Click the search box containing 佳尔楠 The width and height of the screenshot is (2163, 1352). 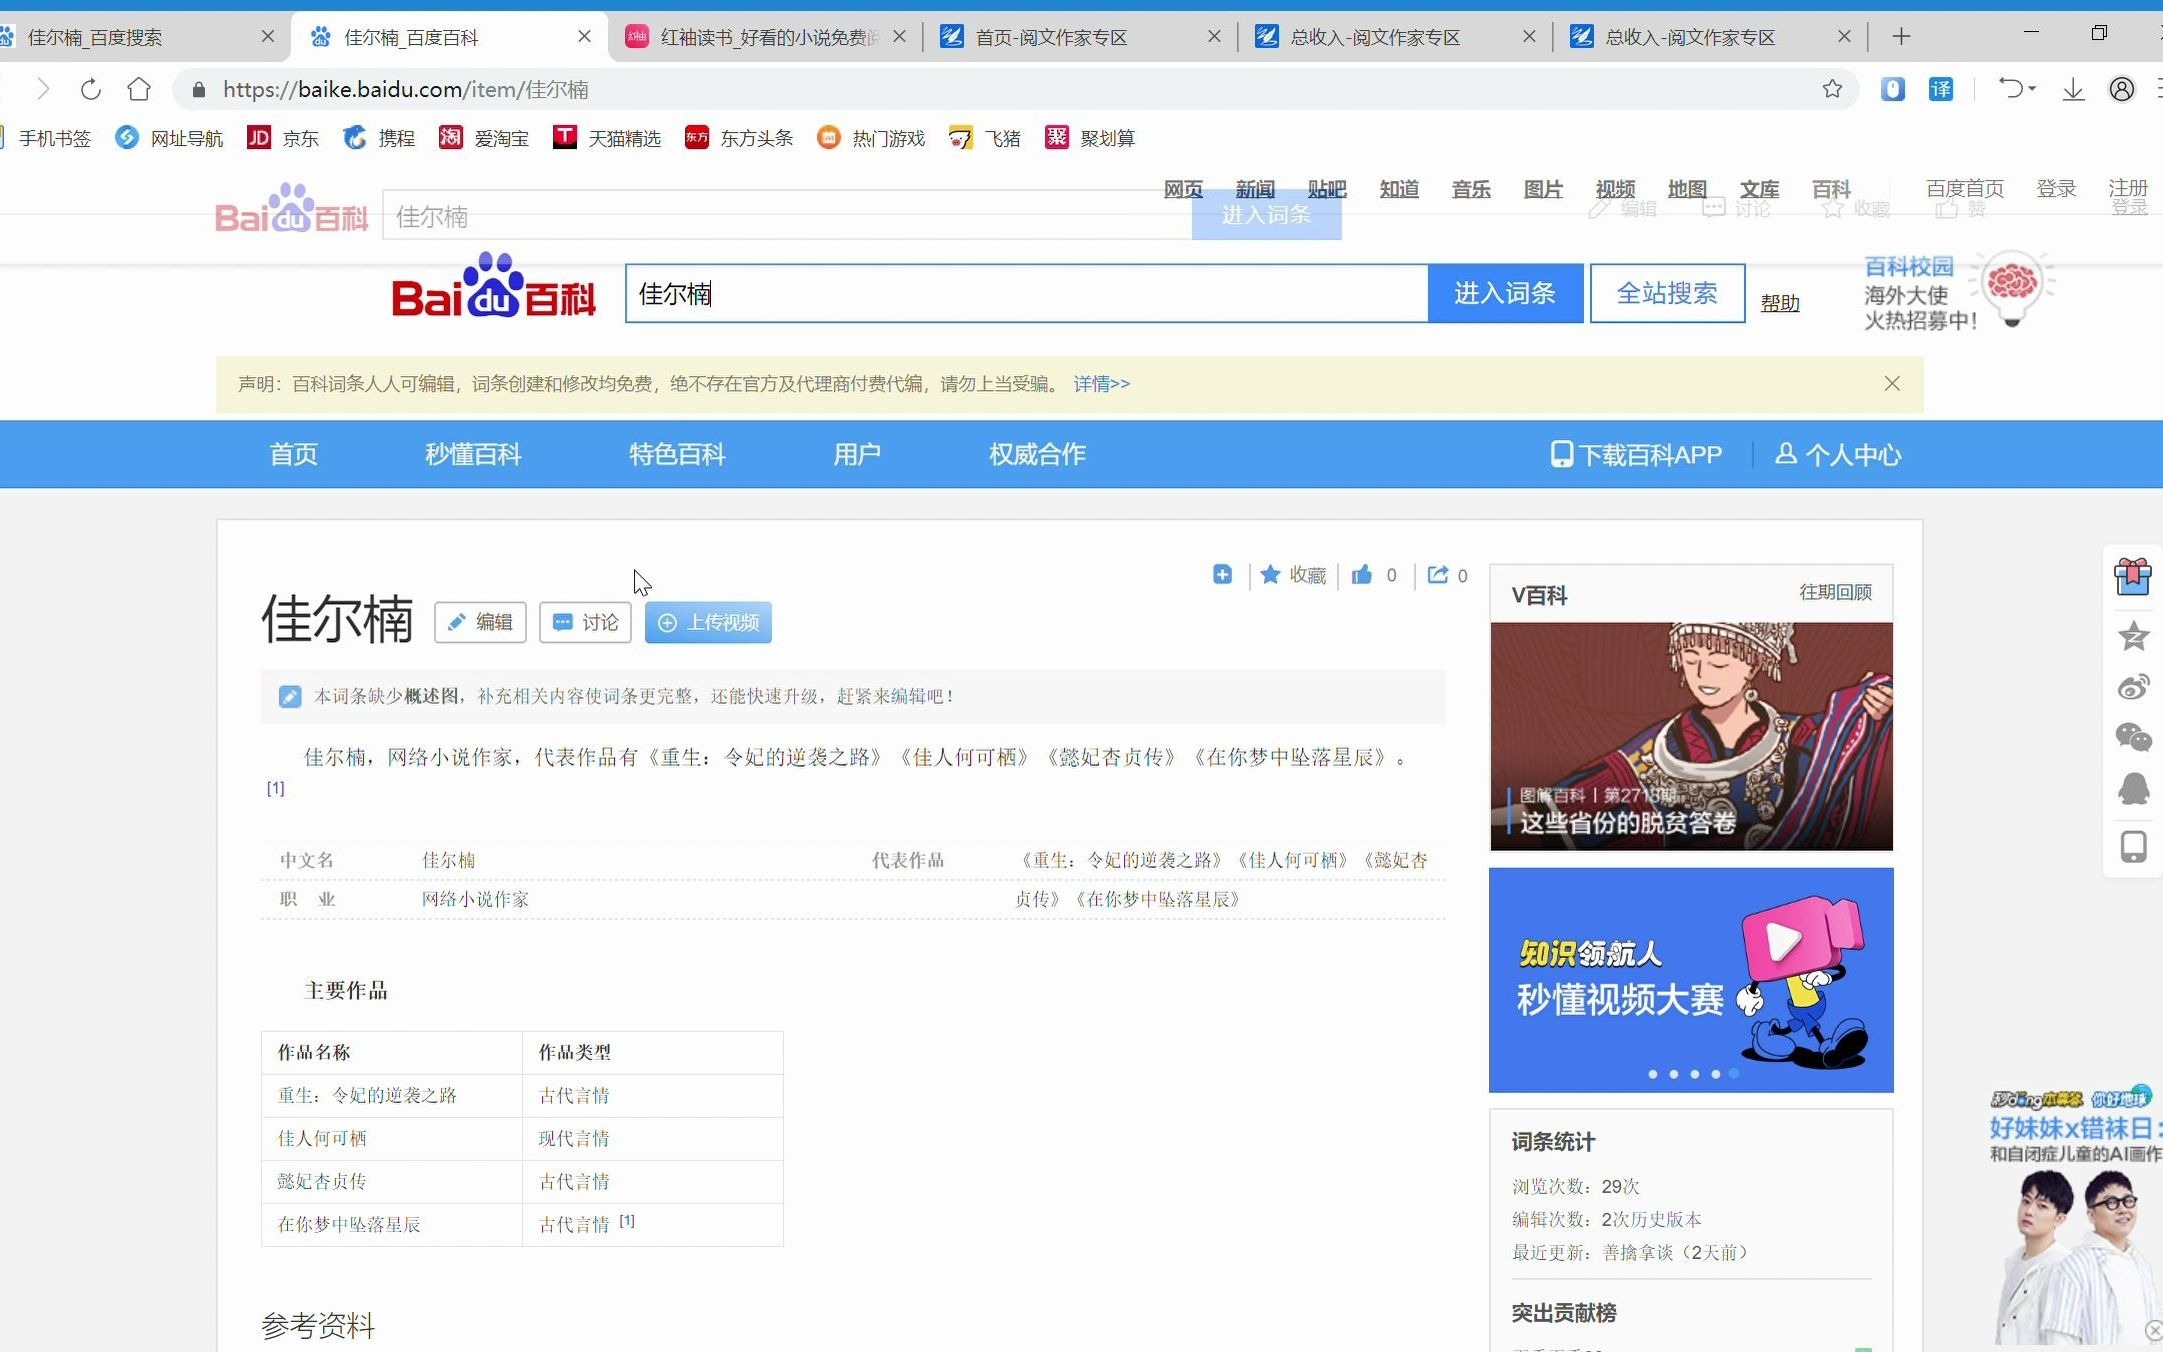click(1026, 293)
